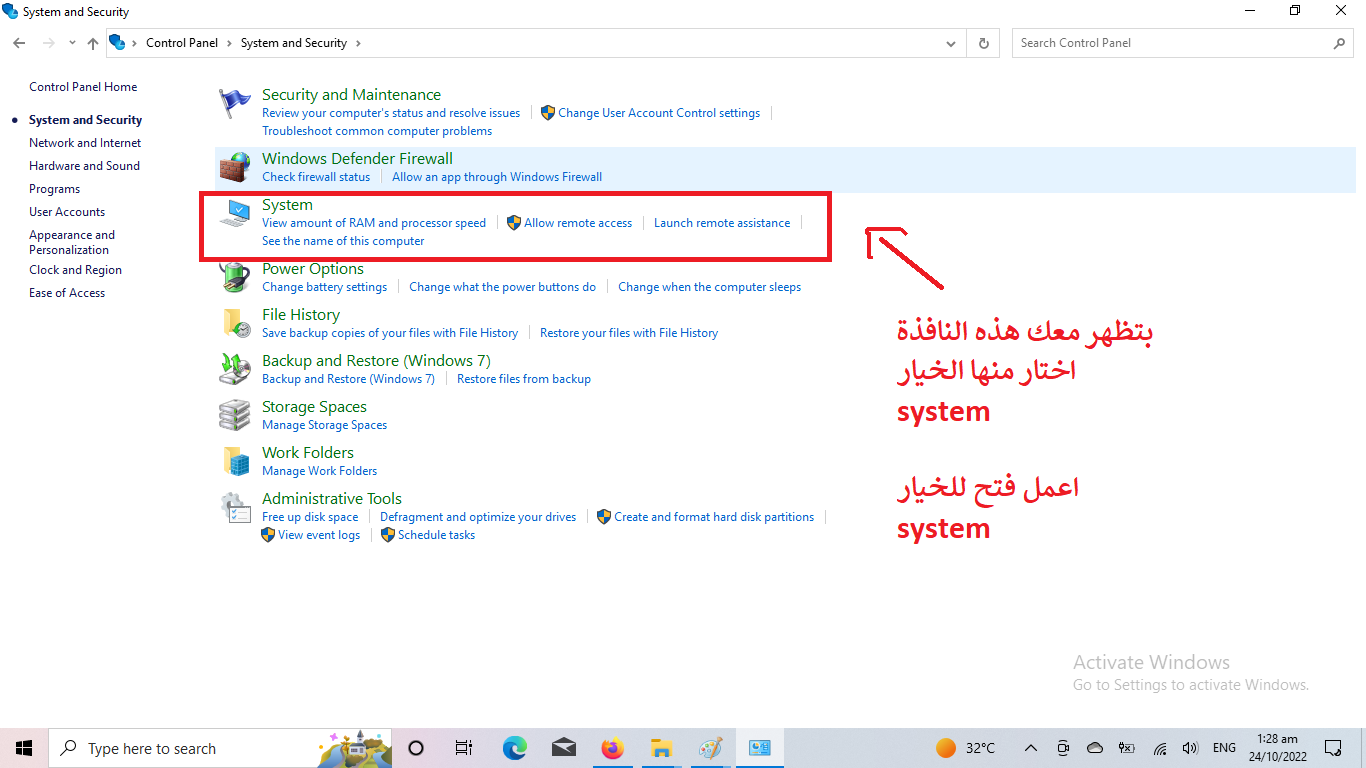Click the File History folder icon
Viewport: 1366px width, 768px height.
pyautogui.click(x=235, y=323)
